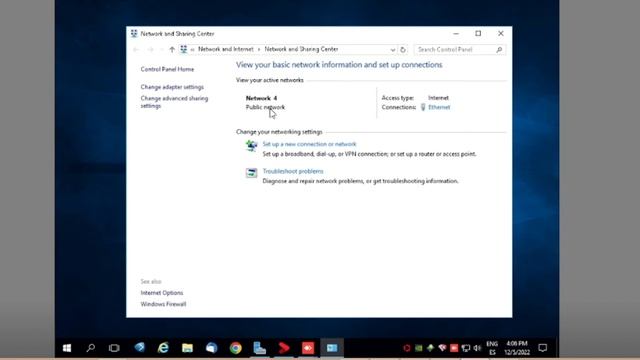
Task: Click the search magnifier in Control Panel search
Action: (x=499, y=49)
